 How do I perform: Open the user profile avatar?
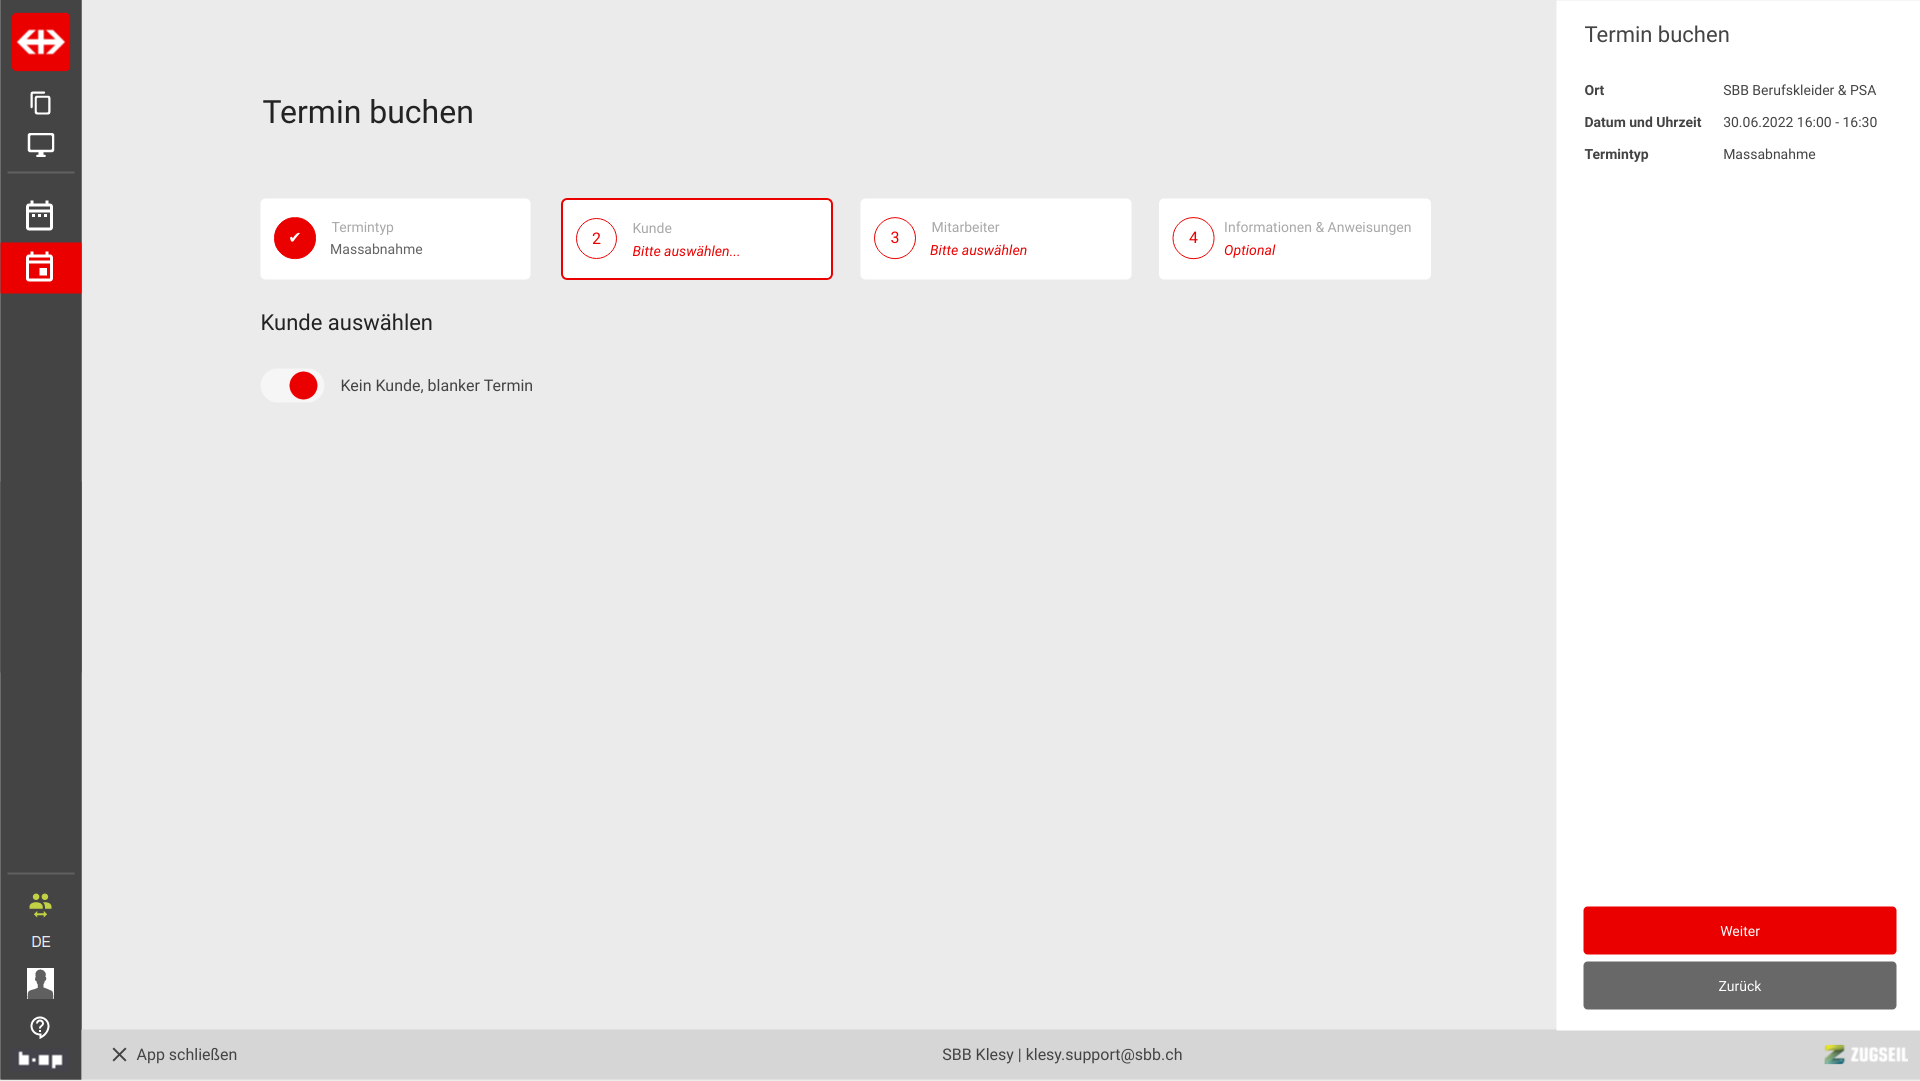point(40,983)
